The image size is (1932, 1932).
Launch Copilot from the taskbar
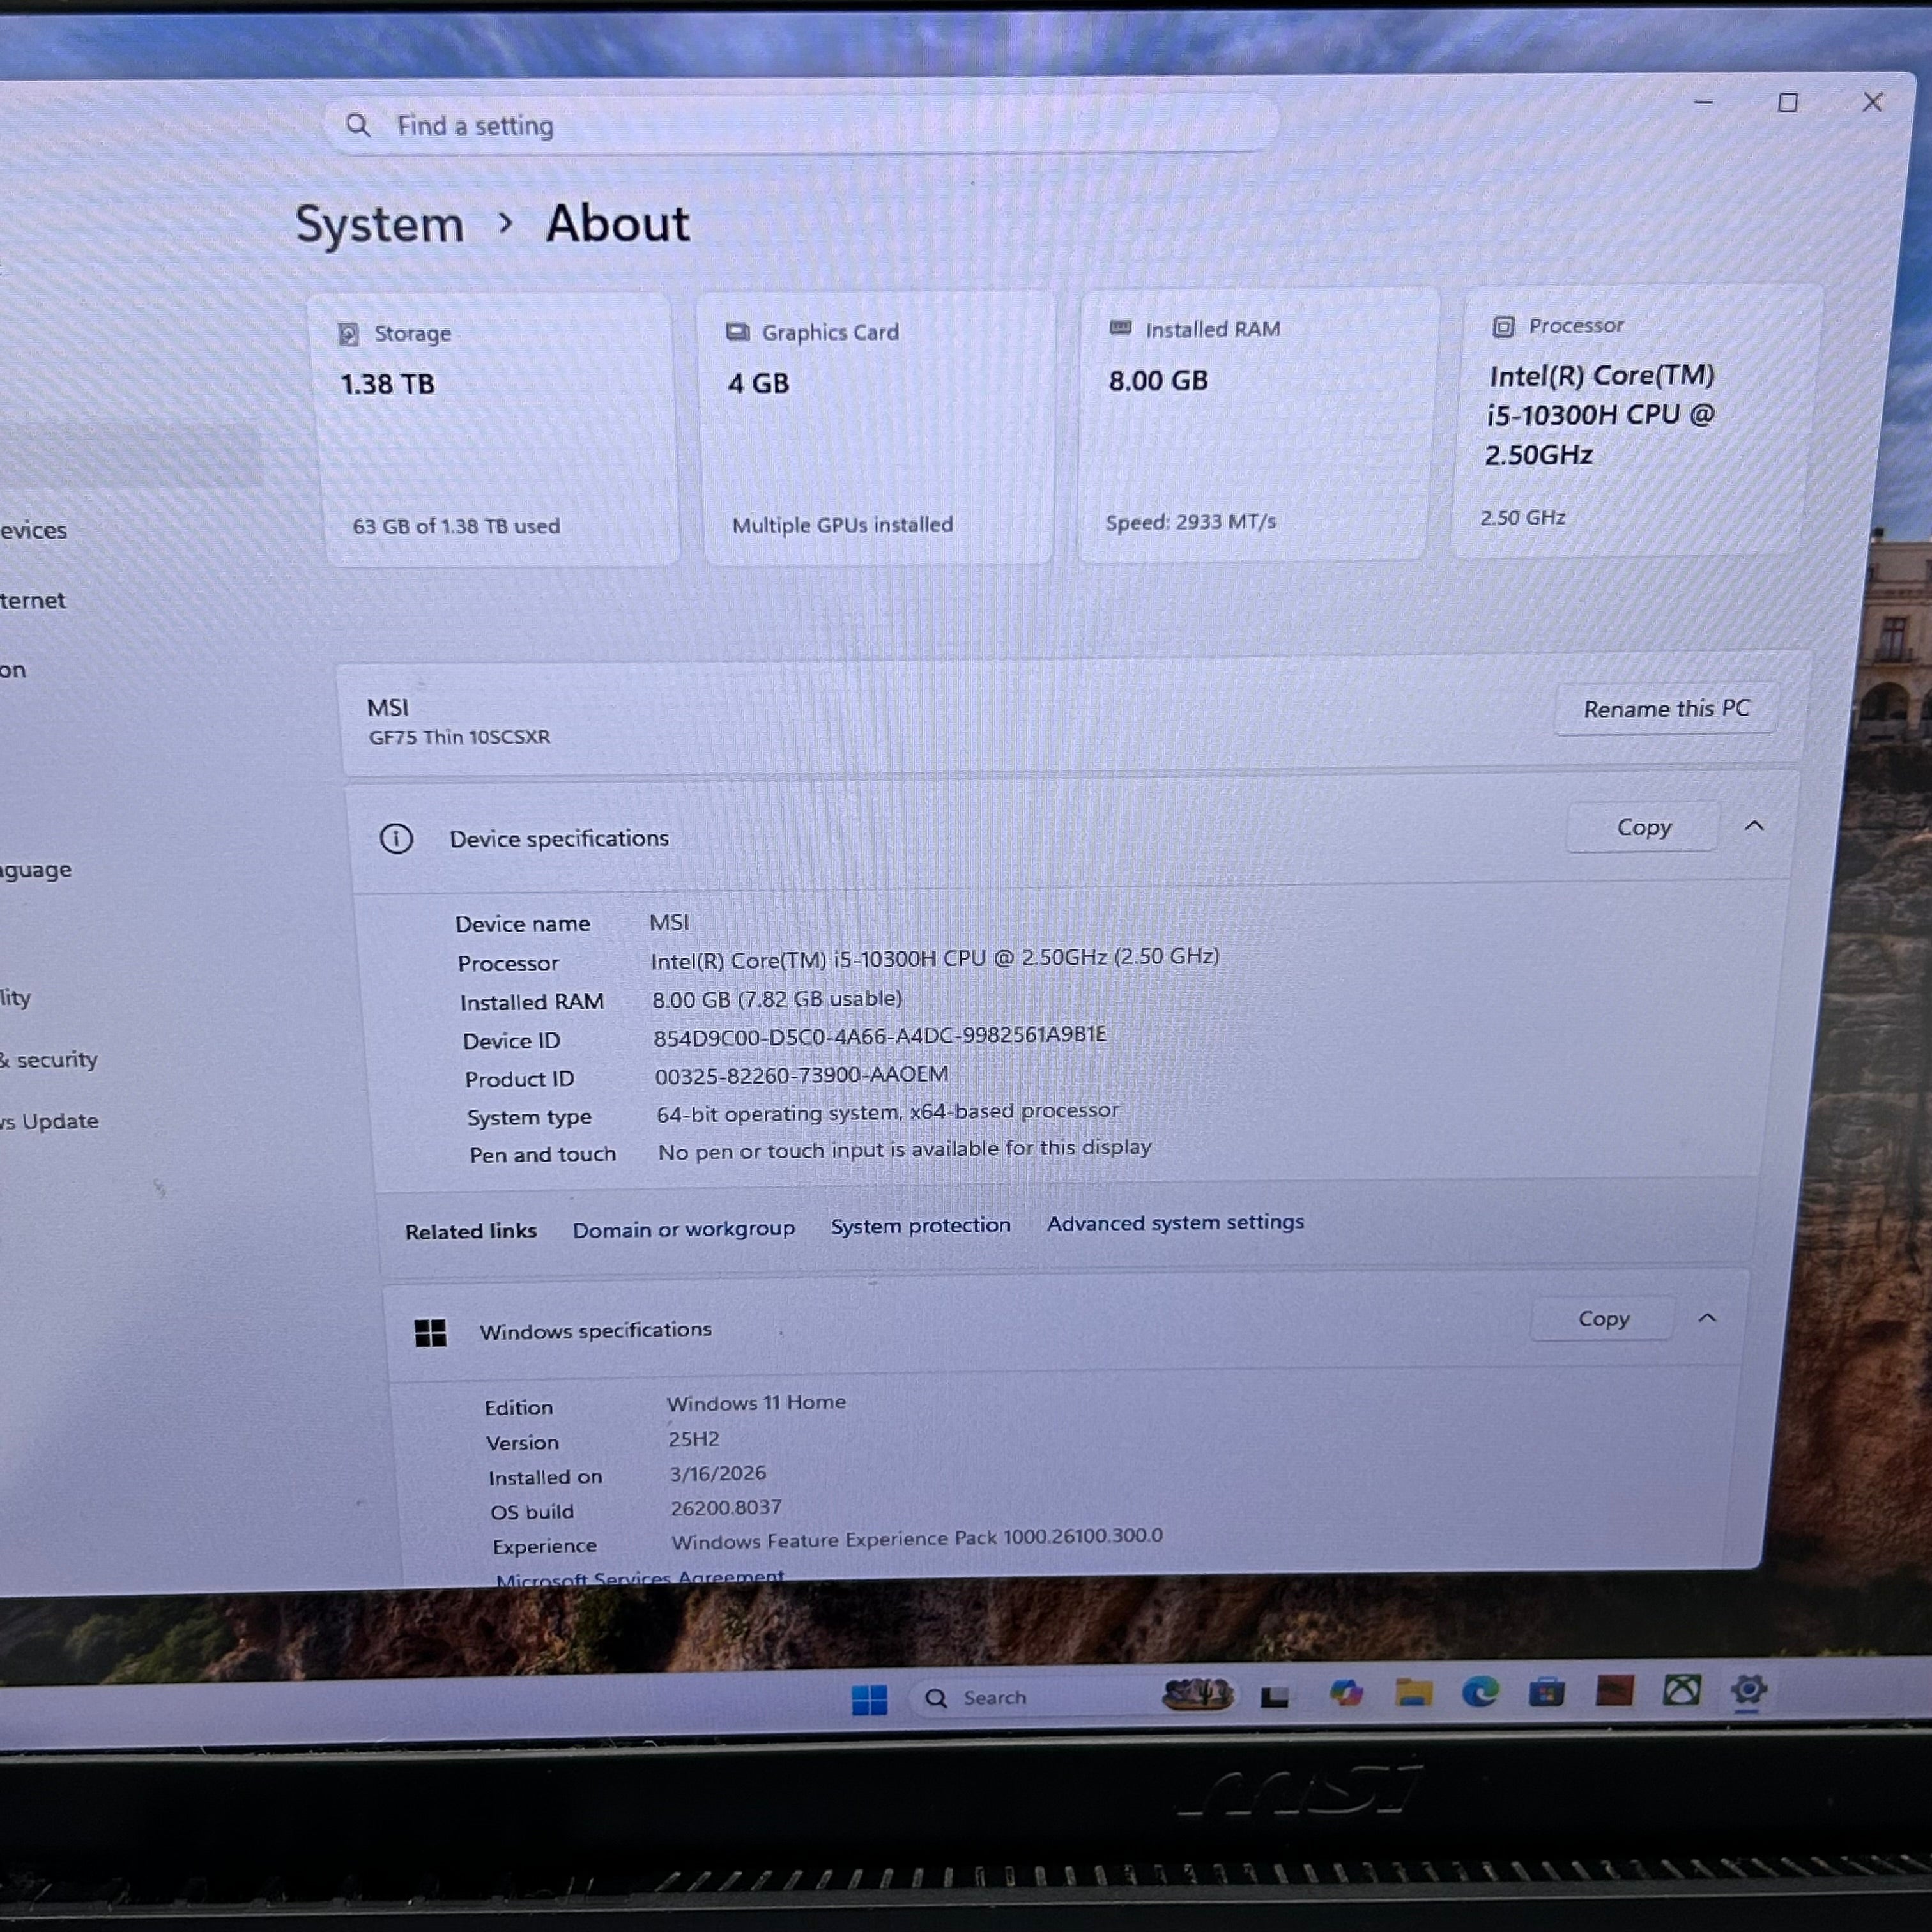tap(1346, 1692)
